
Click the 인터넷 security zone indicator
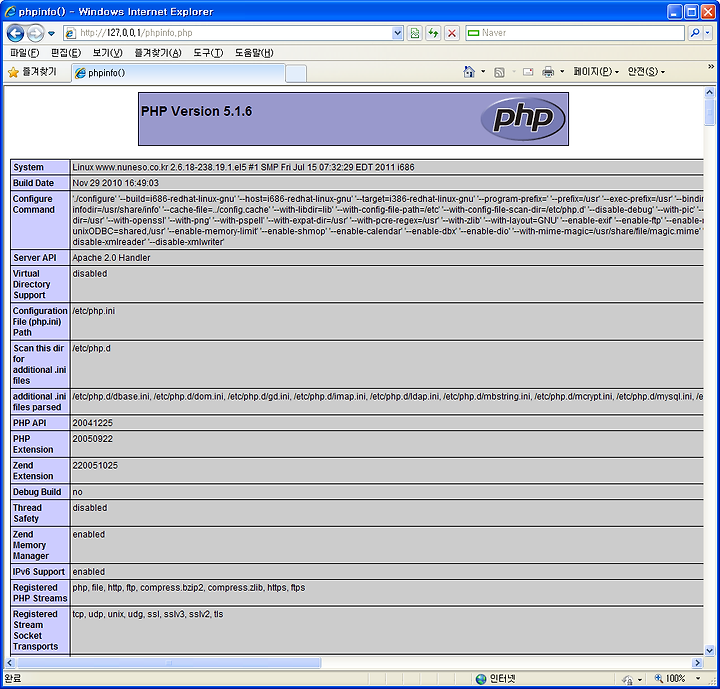coord(496,679)
